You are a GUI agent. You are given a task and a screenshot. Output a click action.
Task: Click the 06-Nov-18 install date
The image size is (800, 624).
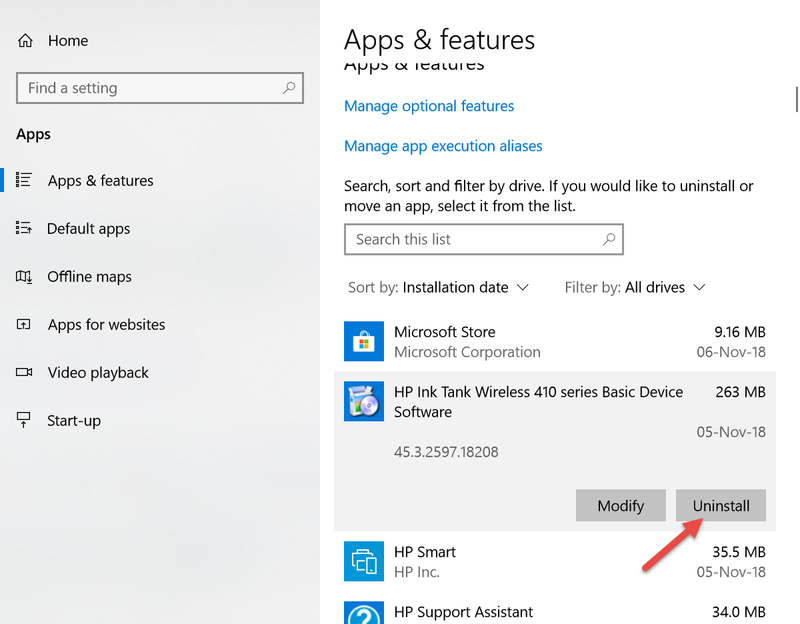click(731, 352)
